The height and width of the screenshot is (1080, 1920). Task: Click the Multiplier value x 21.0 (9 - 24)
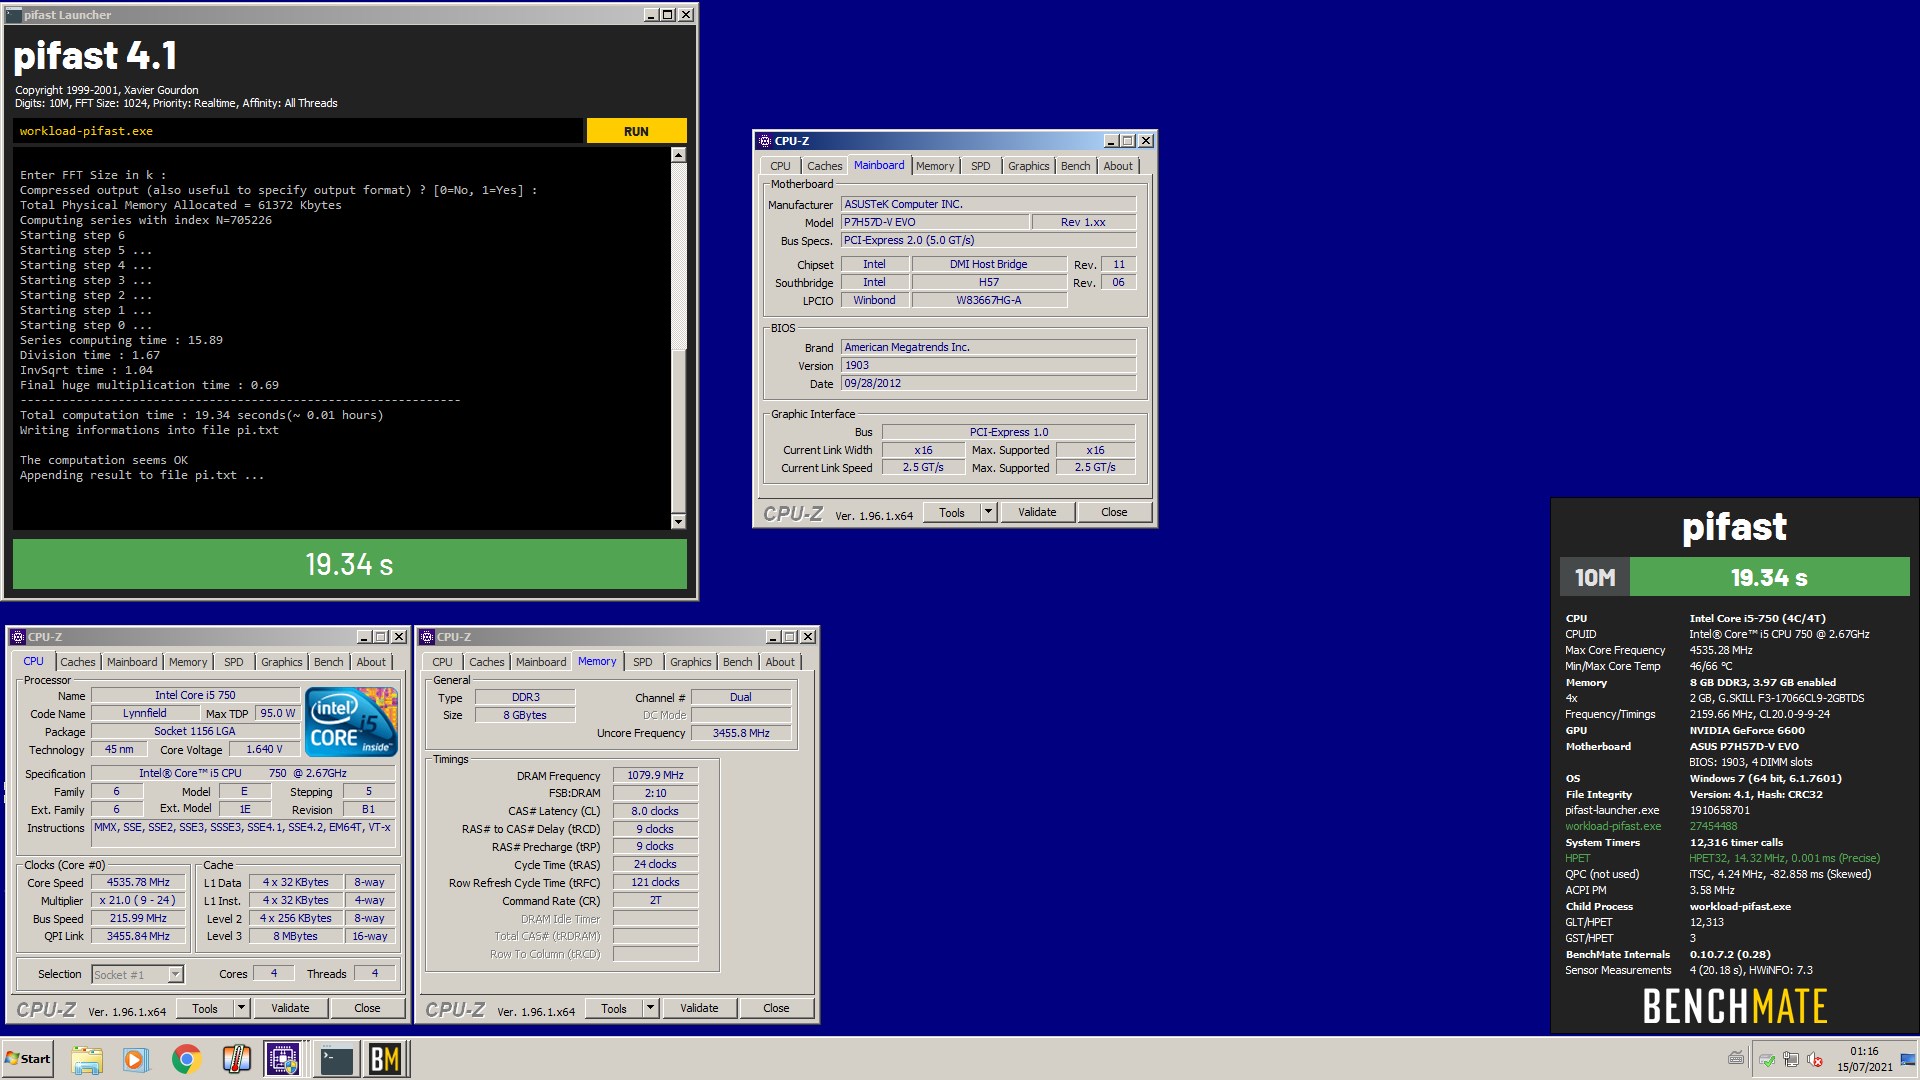pyautogui.click(x=138, y=900)
